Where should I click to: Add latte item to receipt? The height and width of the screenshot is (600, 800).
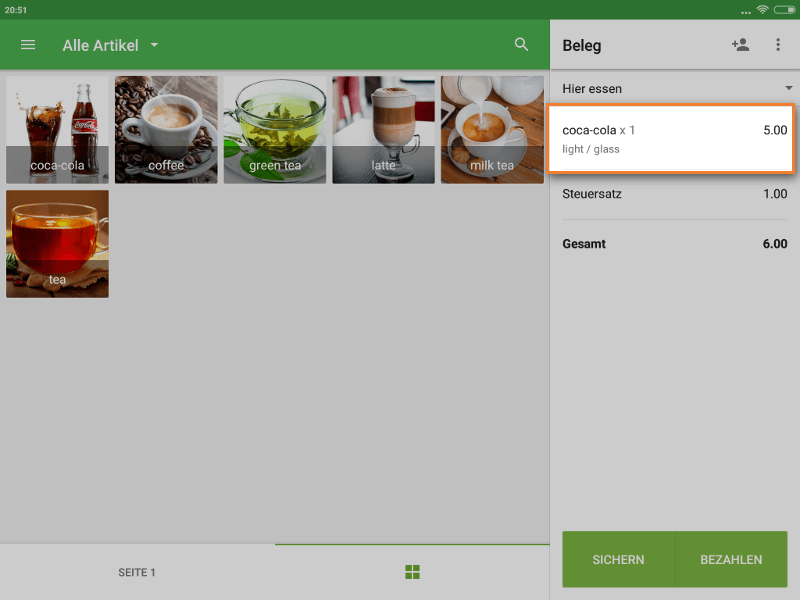383,130
